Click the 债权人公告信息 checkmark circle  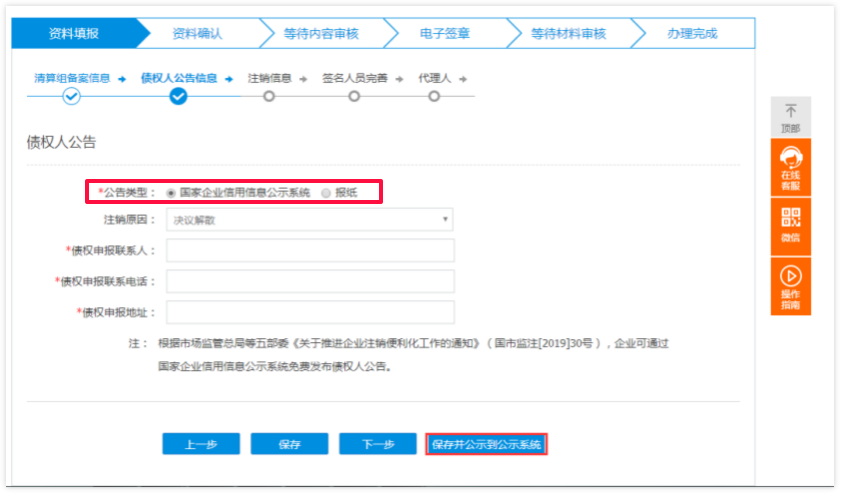(x=178, y=97)
